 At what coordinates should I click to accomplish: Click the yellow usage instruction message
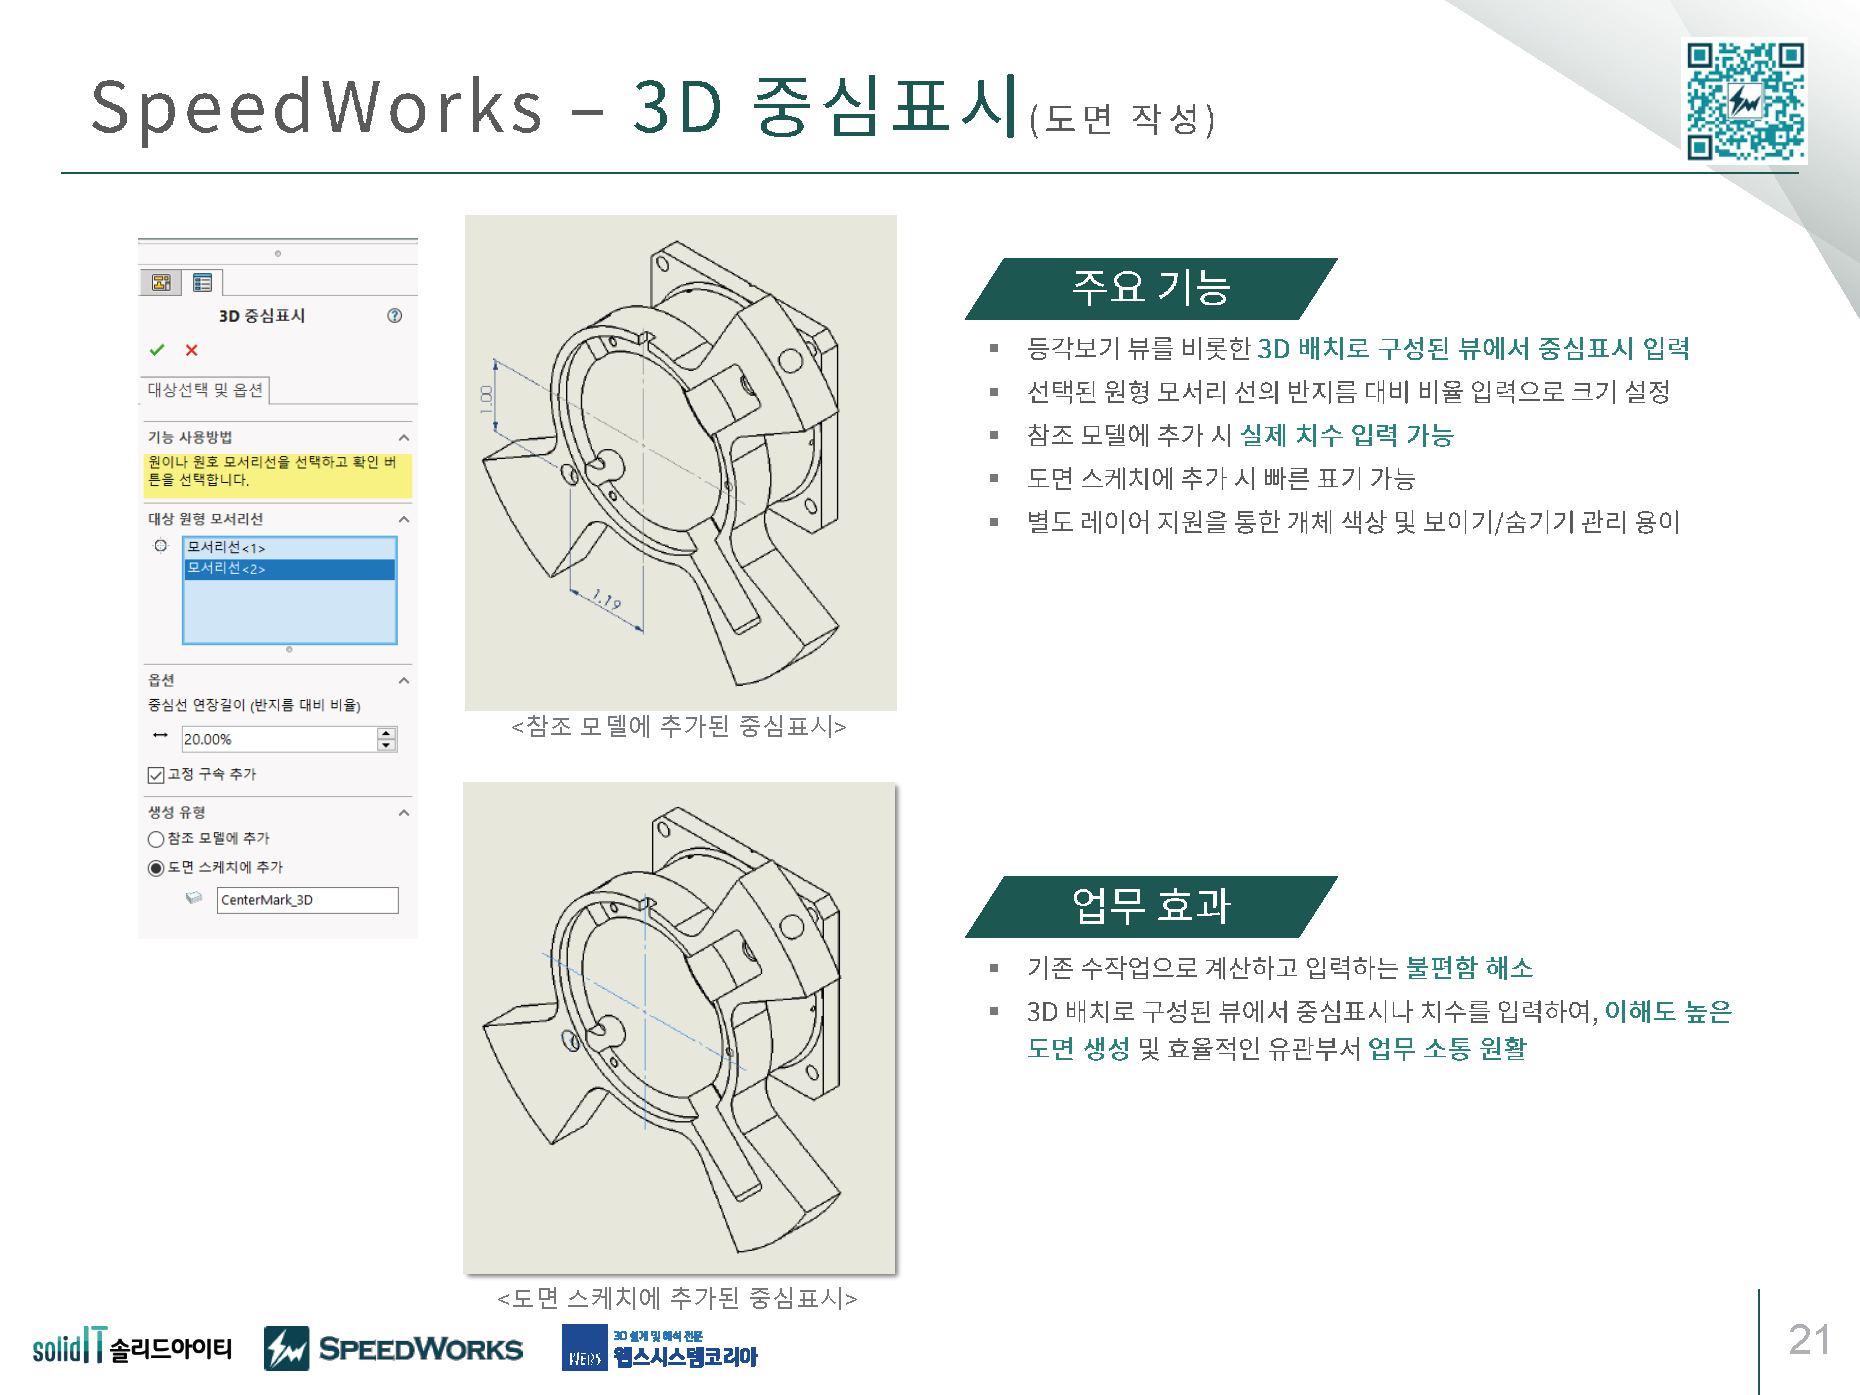click(x=278, y=475)
